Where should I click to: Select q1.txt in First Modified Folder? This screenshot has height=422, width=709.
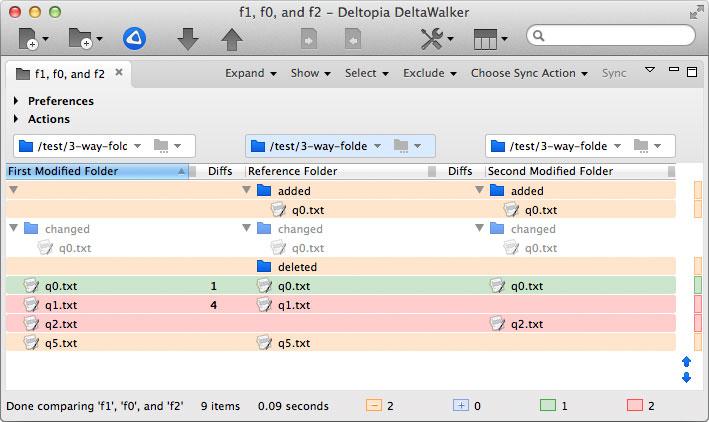pos(61,305)
